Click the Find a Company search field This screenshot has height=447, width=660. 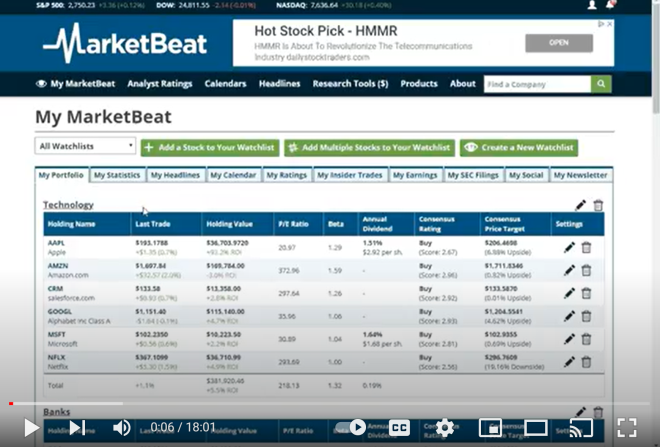(x=536, y=85)
